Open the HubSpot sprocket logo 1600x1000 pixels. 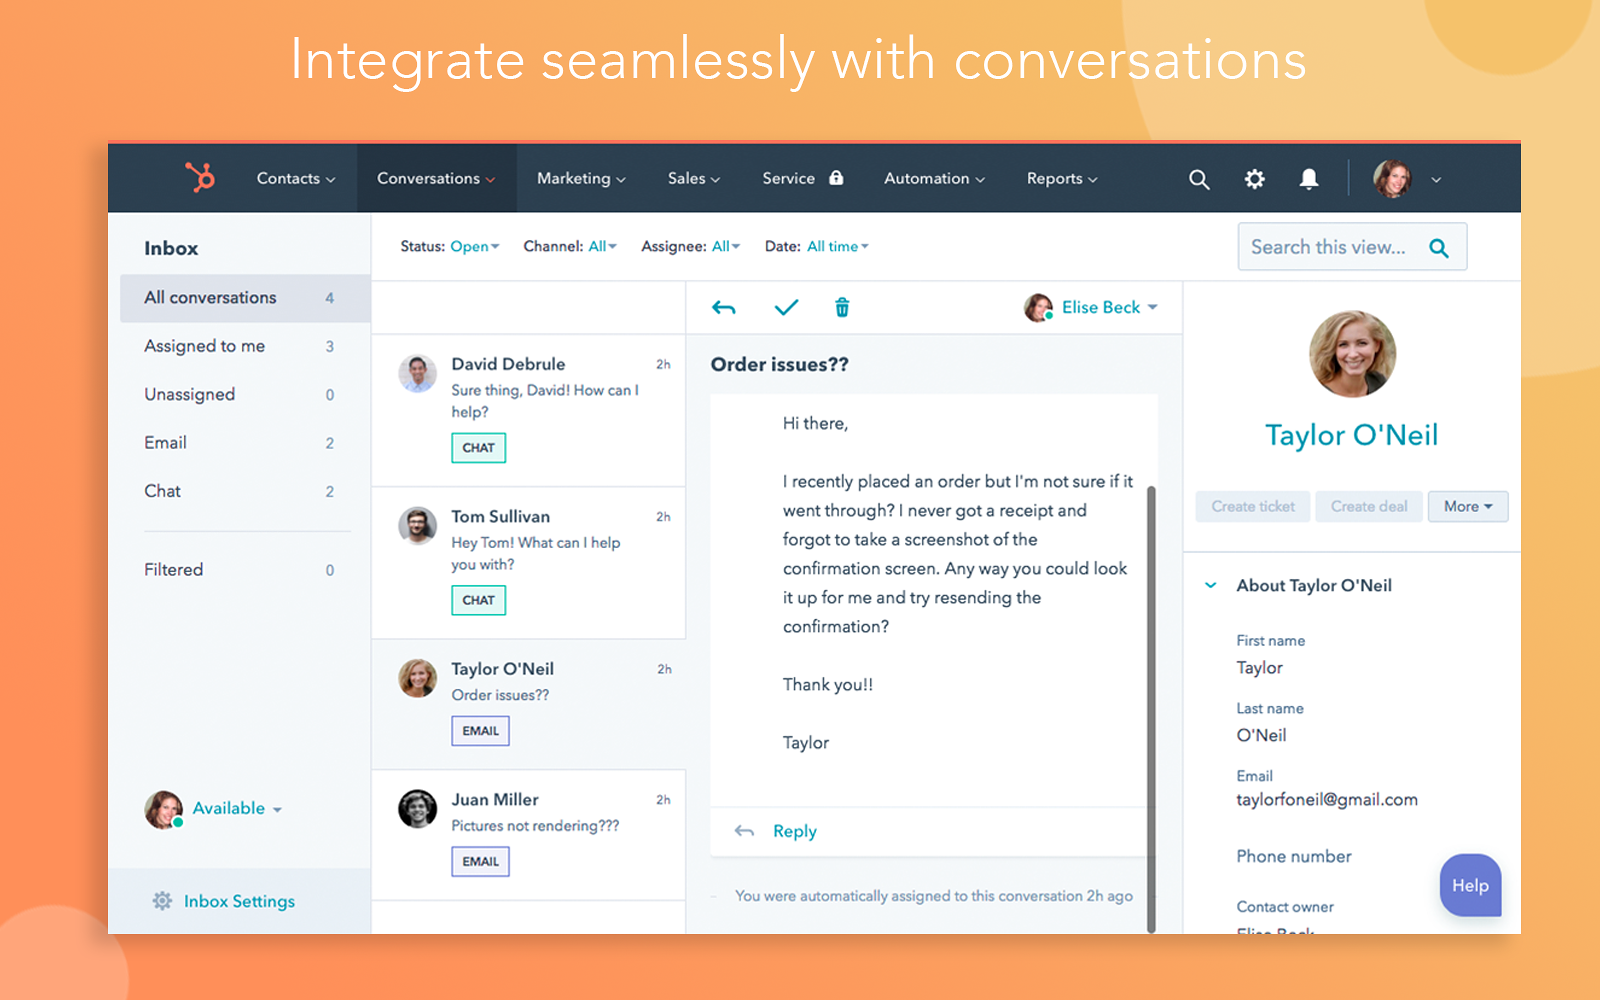pyautogui.click(x=199, y=178)
